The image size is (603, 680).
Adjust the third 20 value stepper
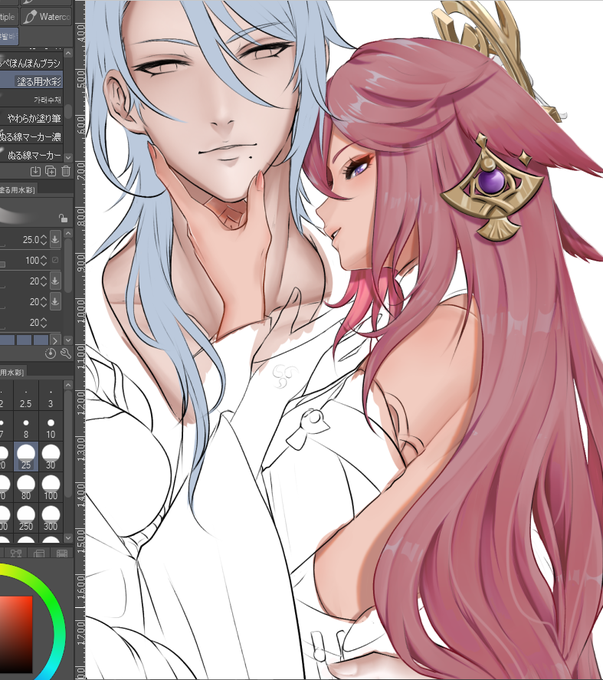43,323
